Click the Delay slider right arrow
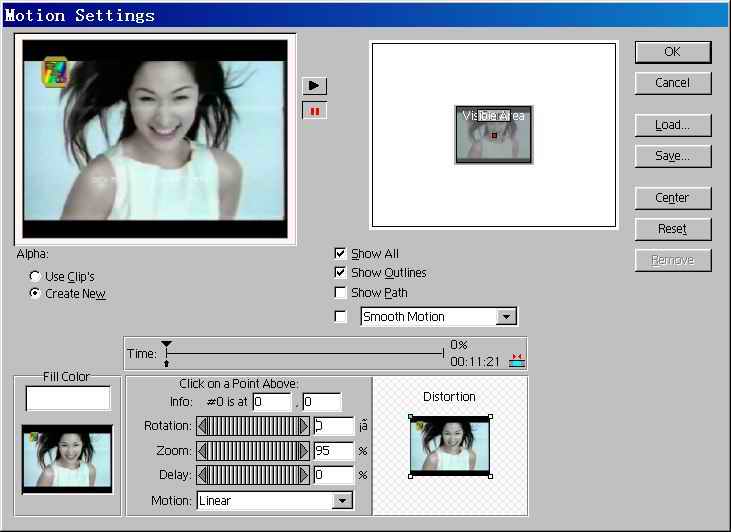This screenshot has width=731, height=532. pos(304,475)
